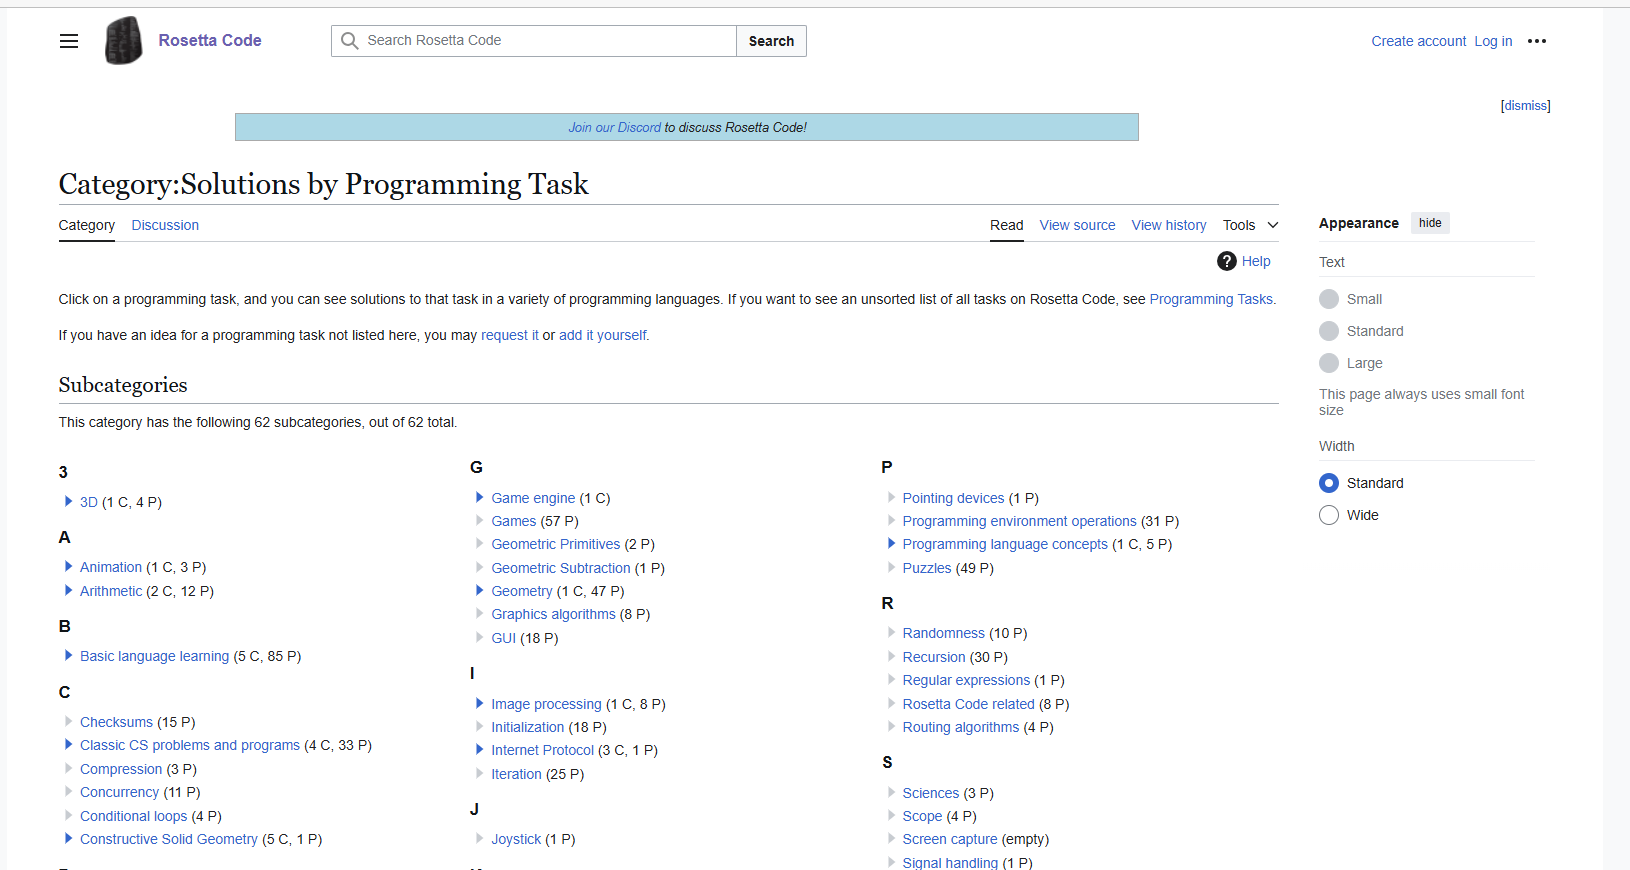Open the Compression category link
This screenshot has width=1630, height=870.
pyautogui.click(x=121, y=769)
